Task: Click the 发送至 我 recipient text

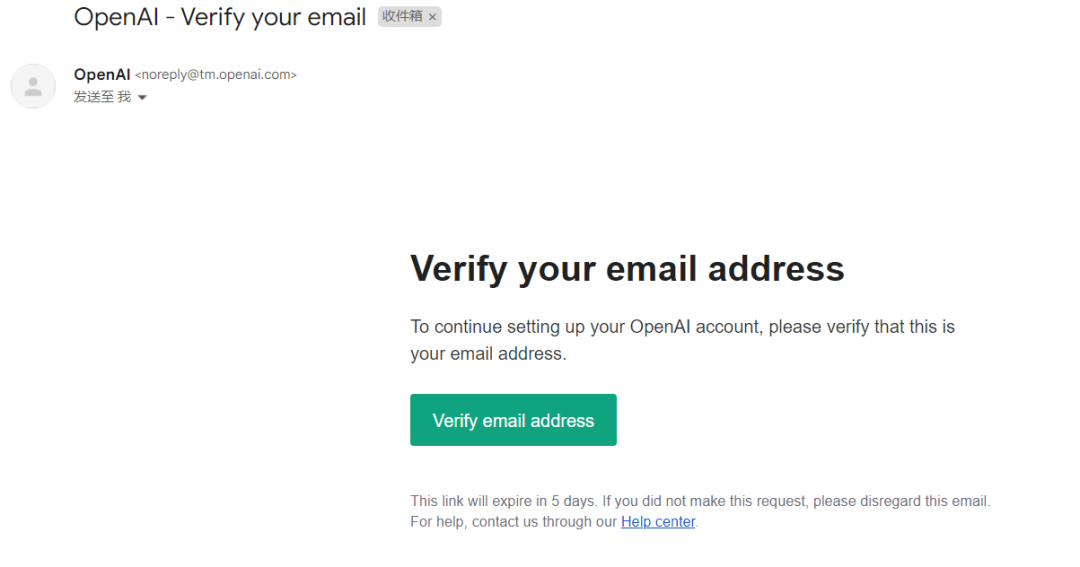Action: (102, 97)
